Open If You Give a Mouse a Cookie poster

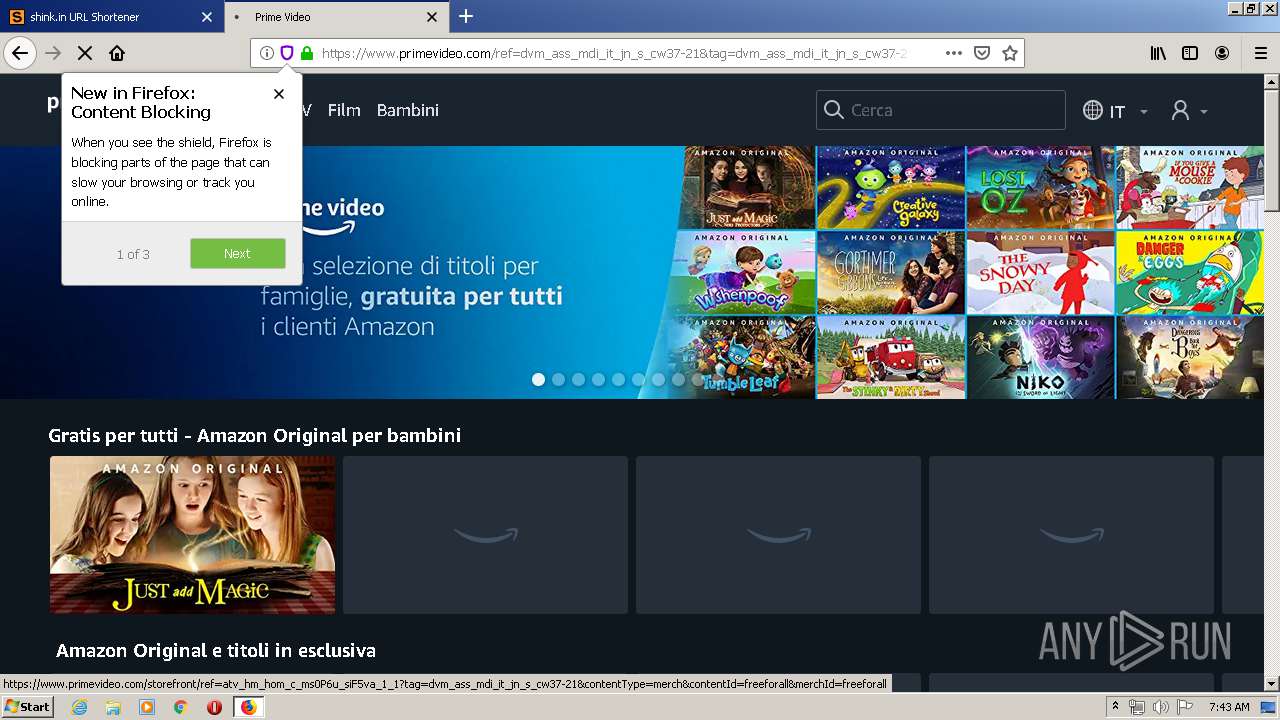click(x=1190, y=188)
